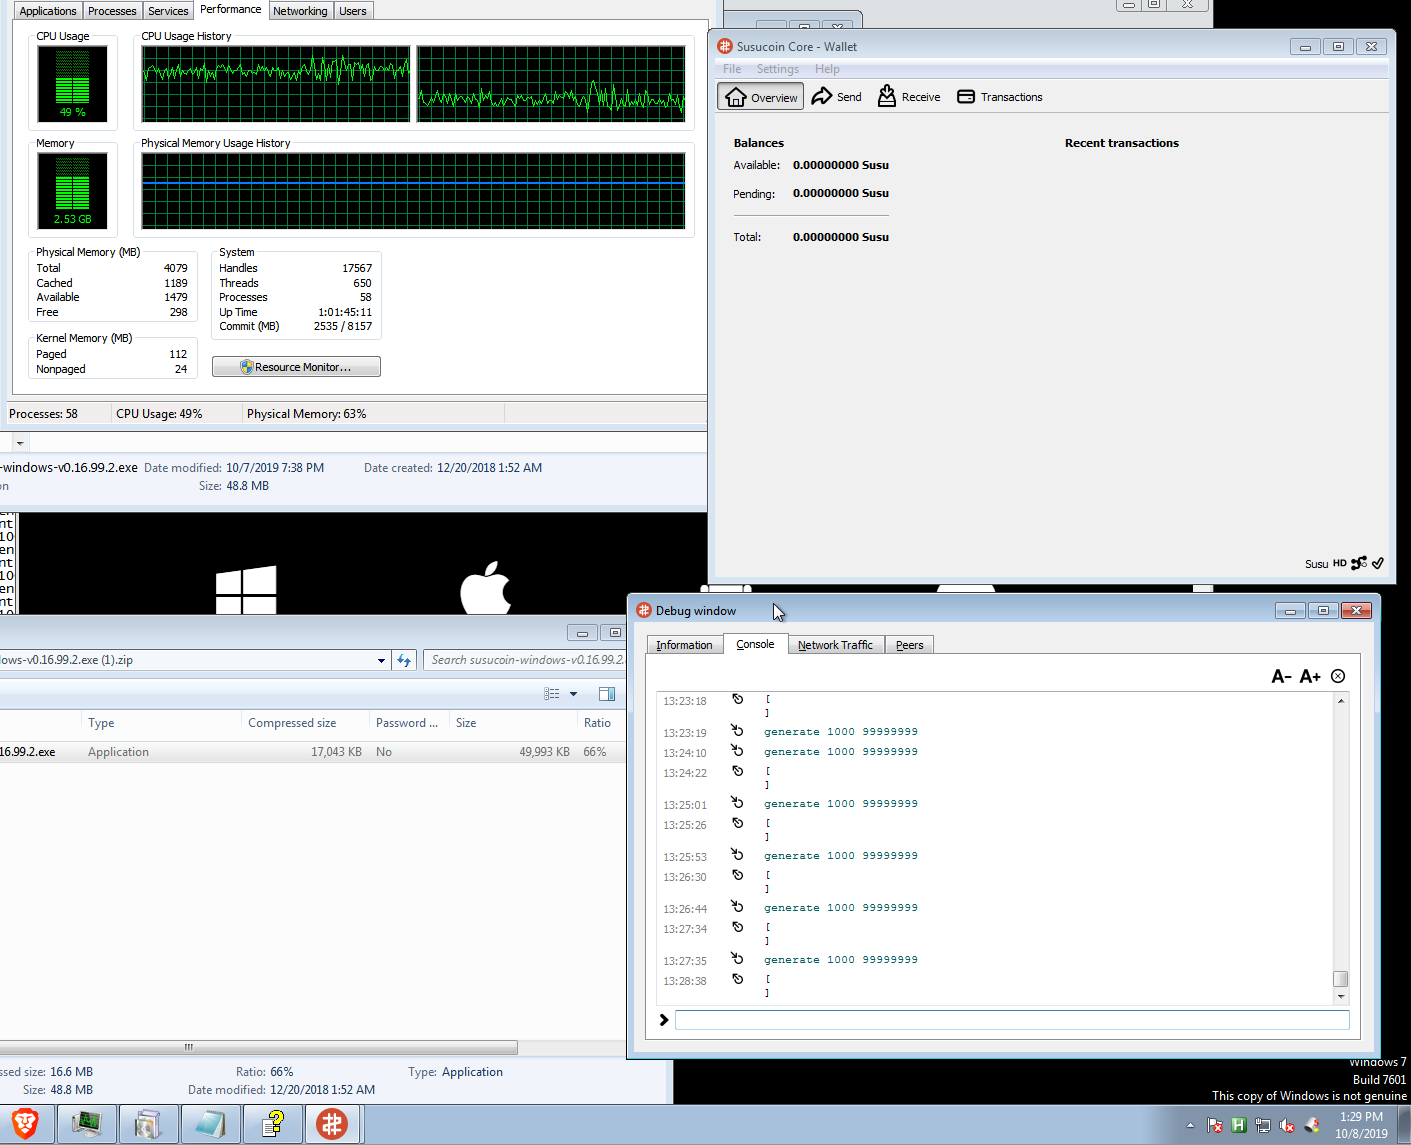1411x1145 pixels.
Task: Click the refresh arrows beside the explorer address bar
Action: pyautogui.click(x=404, y=660)
